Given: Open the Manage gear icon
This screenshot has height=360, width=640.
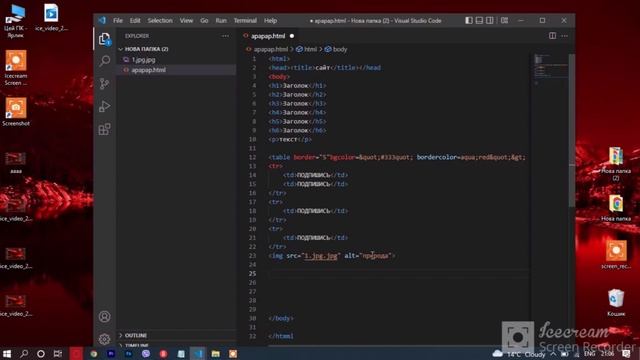Looking at the screenshot, I should (104, 339).
